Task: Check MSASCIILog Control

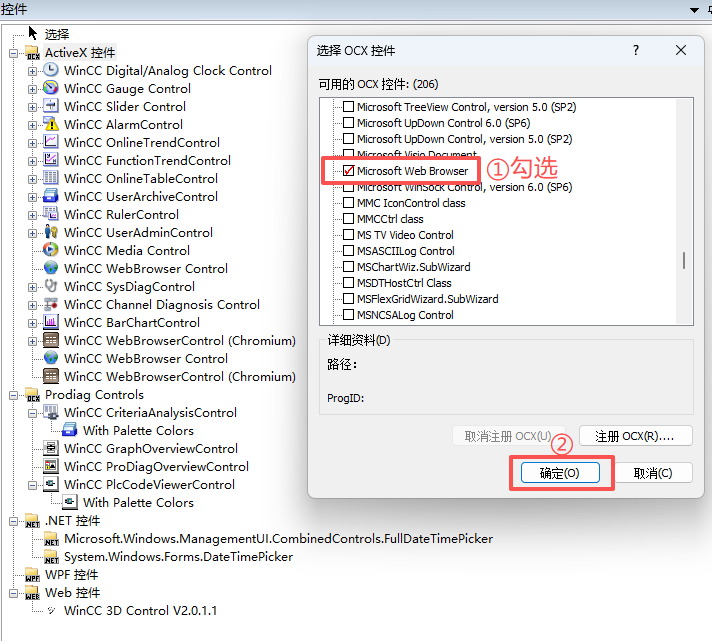Action: click(348, 251)
